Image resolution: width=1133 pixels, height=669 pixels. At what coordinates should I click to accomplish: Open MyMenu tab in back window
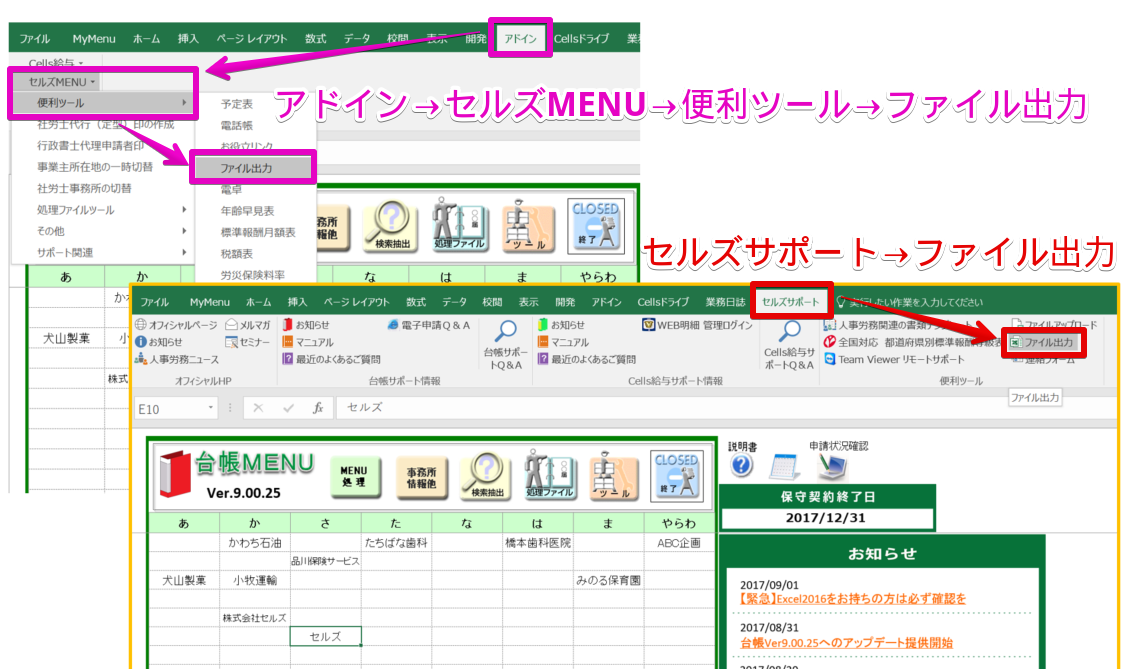(94, 38)
